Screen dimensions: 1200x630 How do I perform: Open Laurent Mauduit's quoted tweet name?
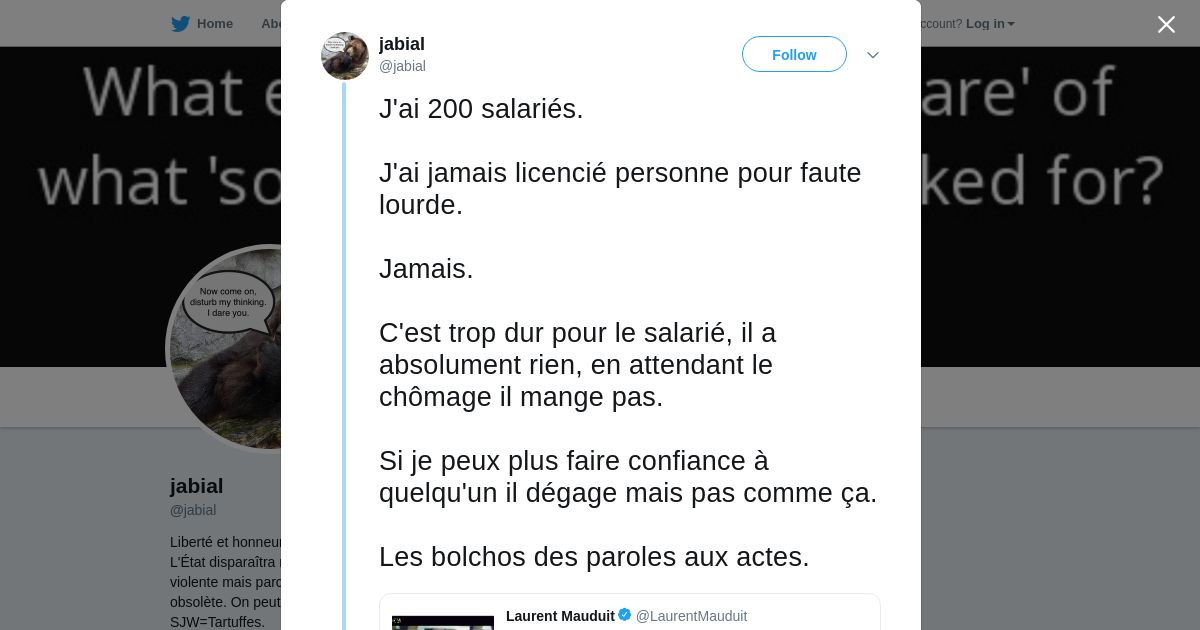[x=560, y=616]
